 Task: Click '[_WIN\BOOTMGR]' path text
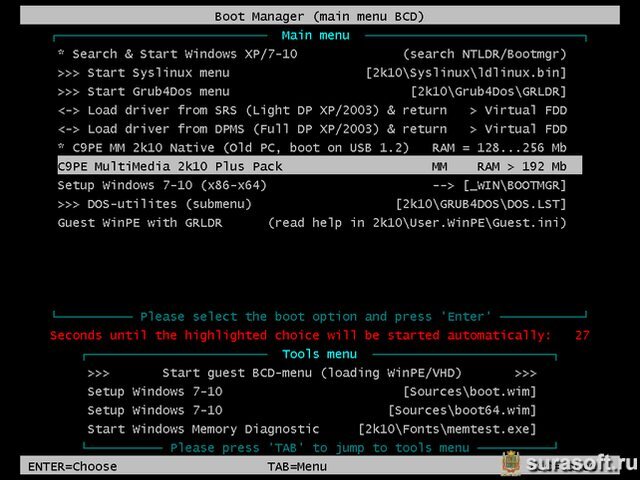515,185
